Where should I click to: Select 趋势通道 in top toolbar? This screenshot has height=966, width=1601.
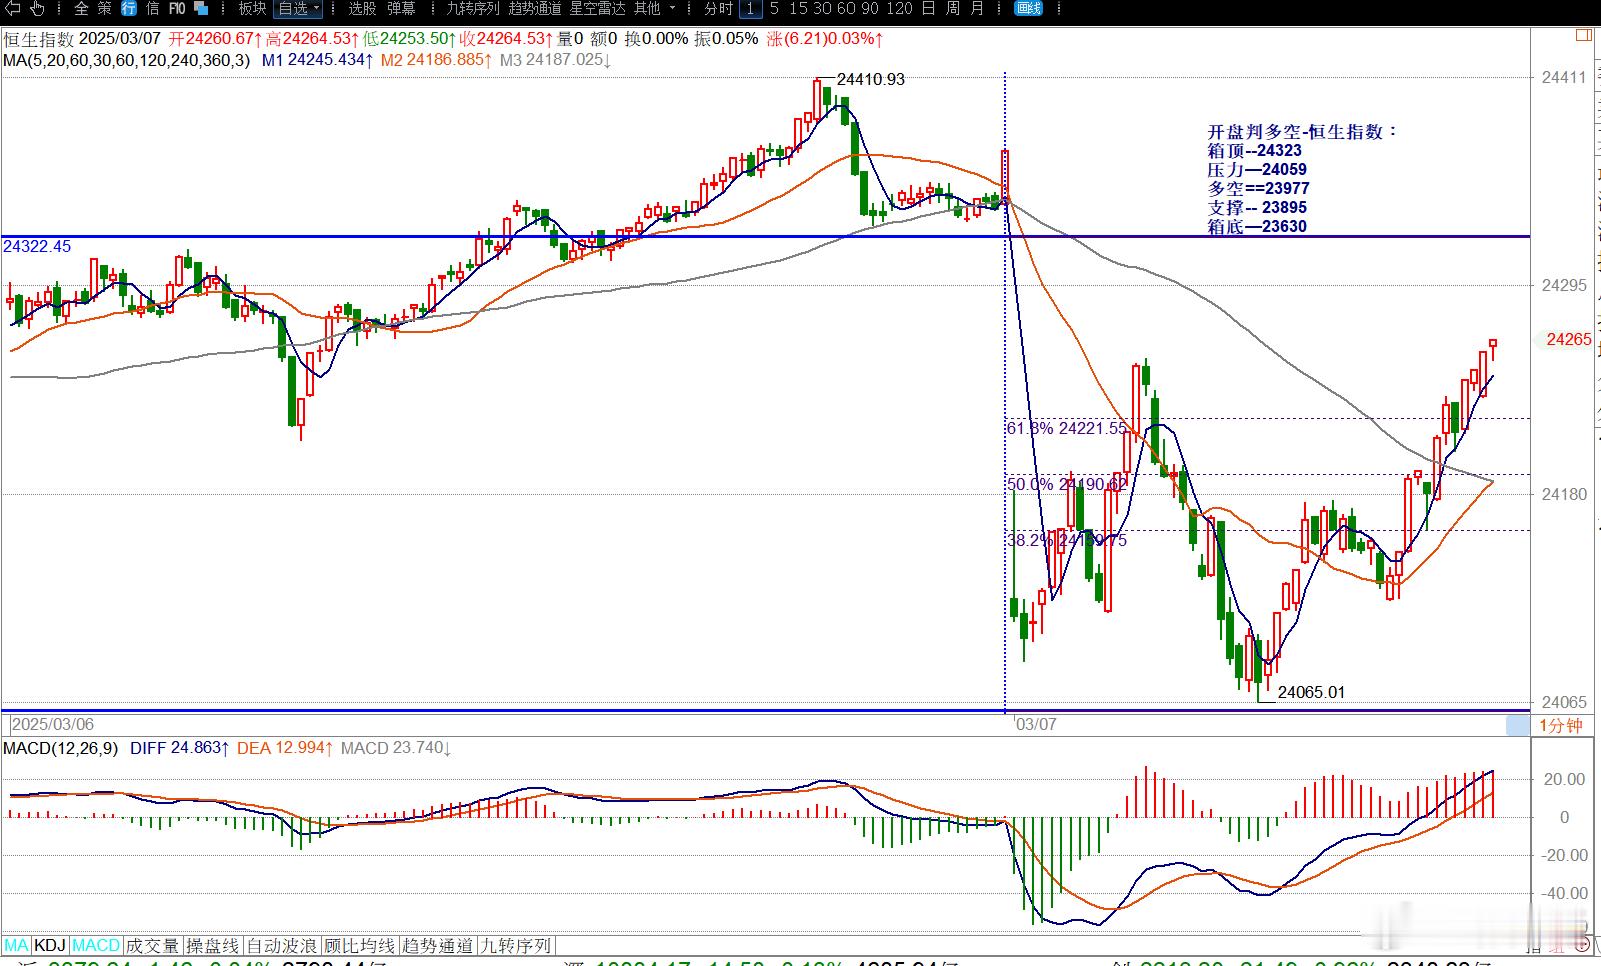tap(535, 9)
